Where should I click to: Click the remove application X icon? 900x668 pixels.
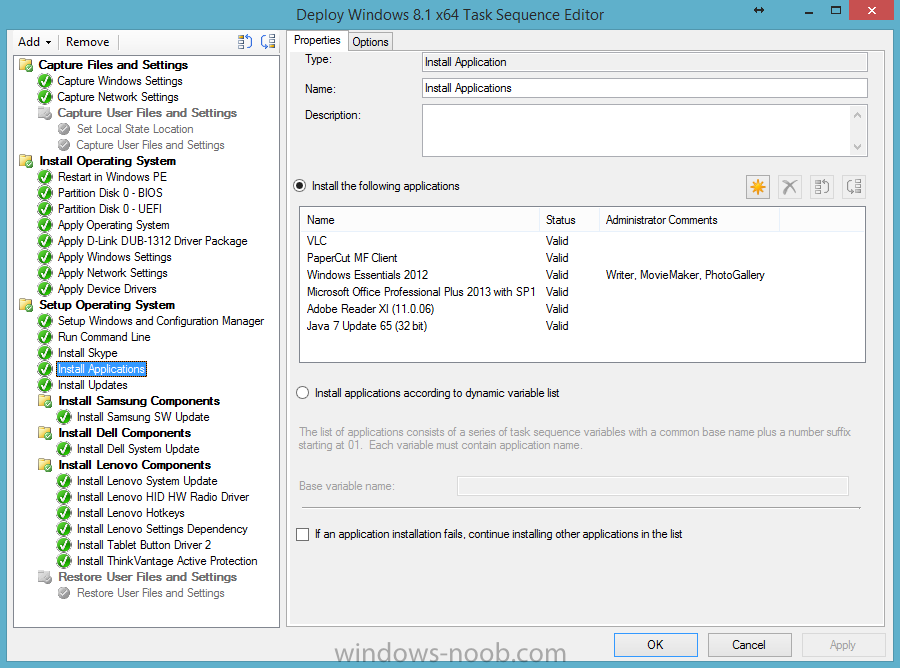[790, 187]
